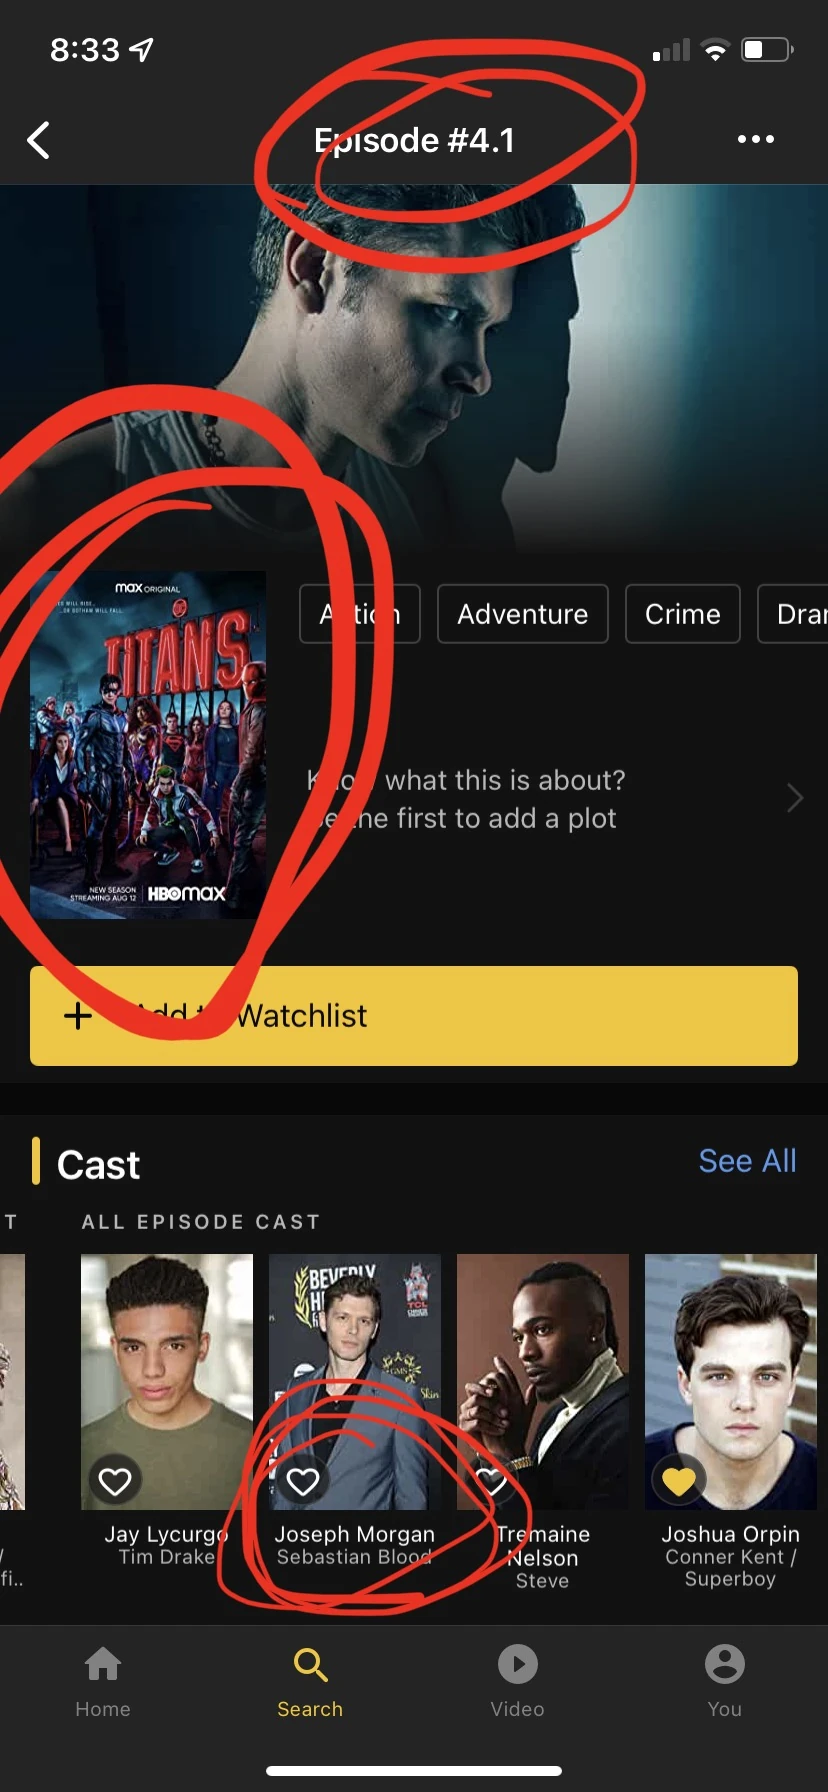Expand plot section with right chevron
The width and height of the screenshot is (828, 1792).
pos(794,798)
